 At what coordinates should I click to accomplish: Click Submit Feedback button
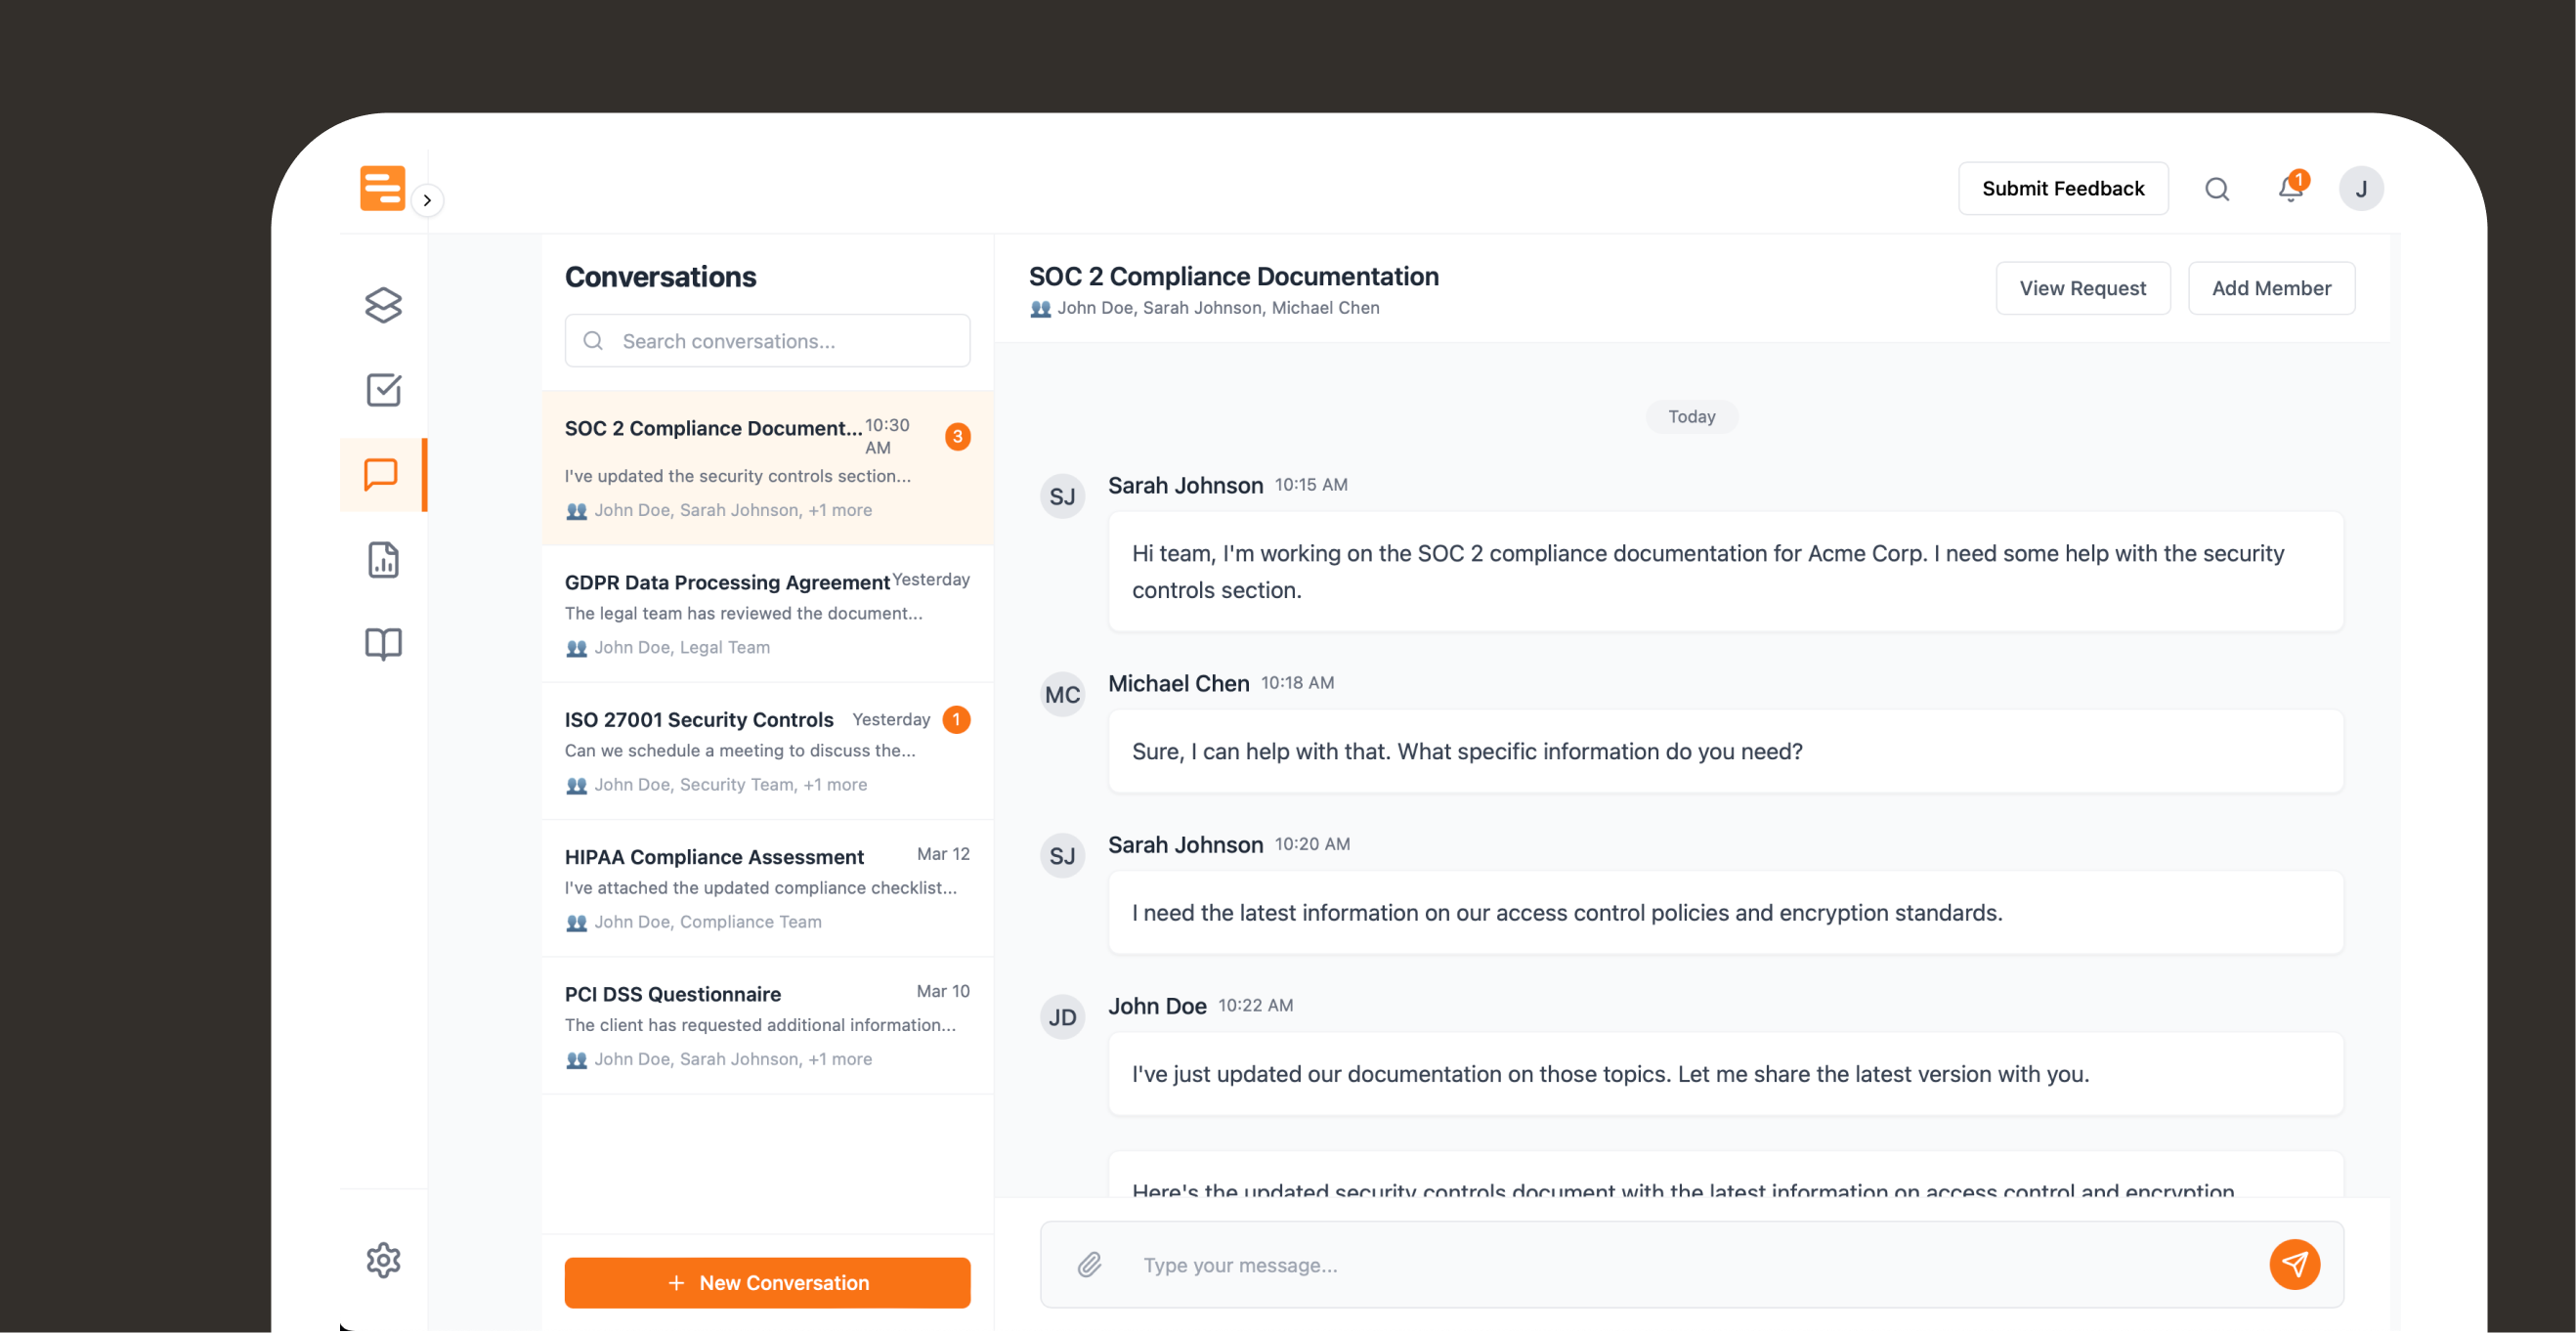2062,189
